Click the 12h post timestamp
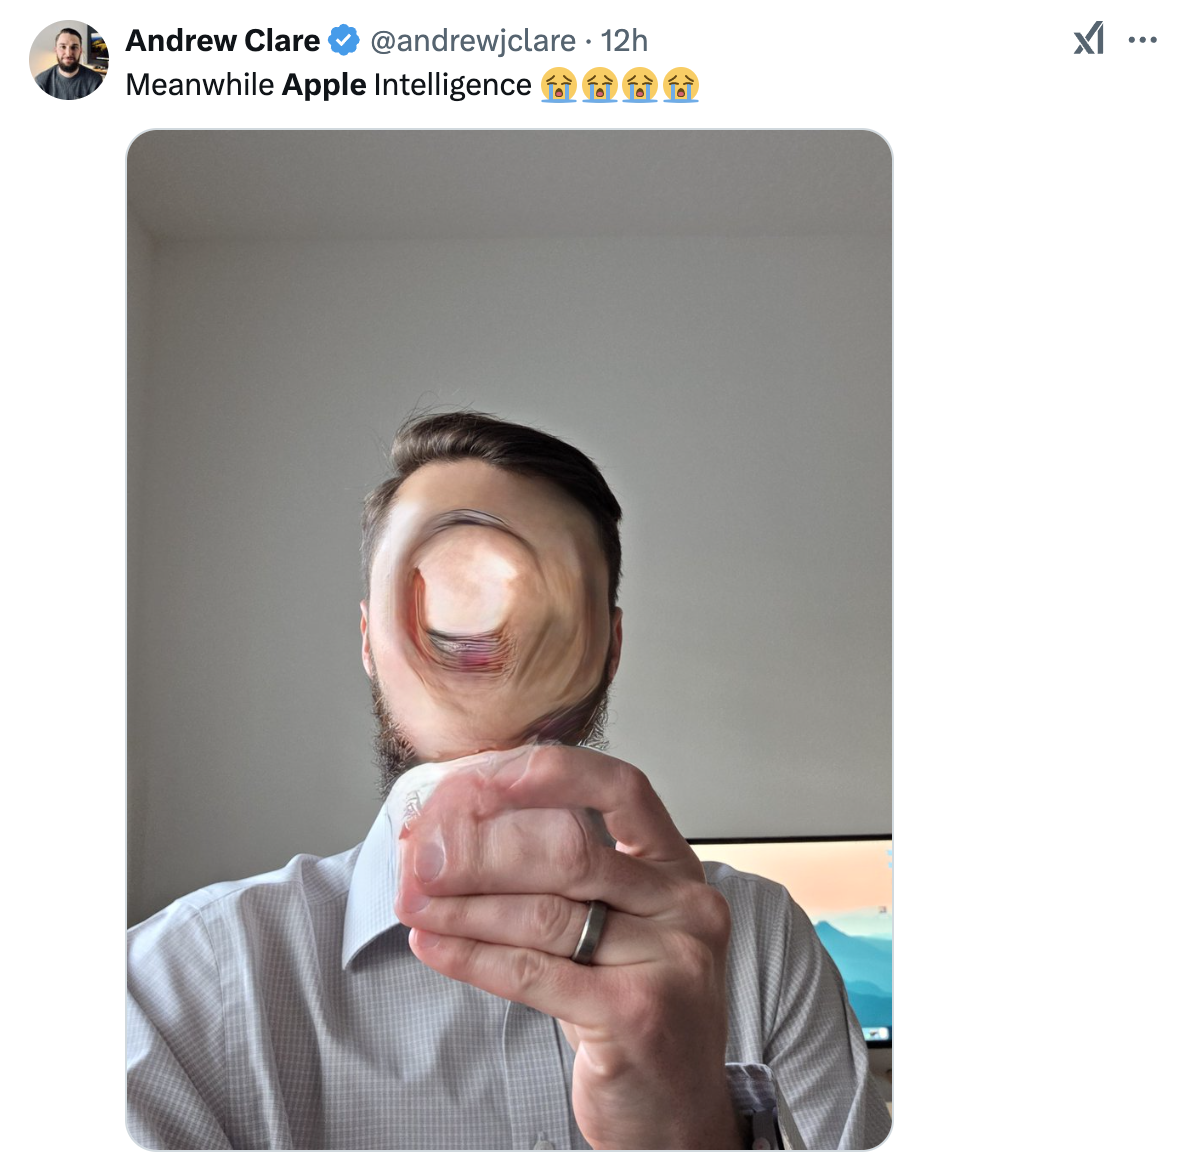This screenshot has height=1160, width=1192. click(624, 41)
